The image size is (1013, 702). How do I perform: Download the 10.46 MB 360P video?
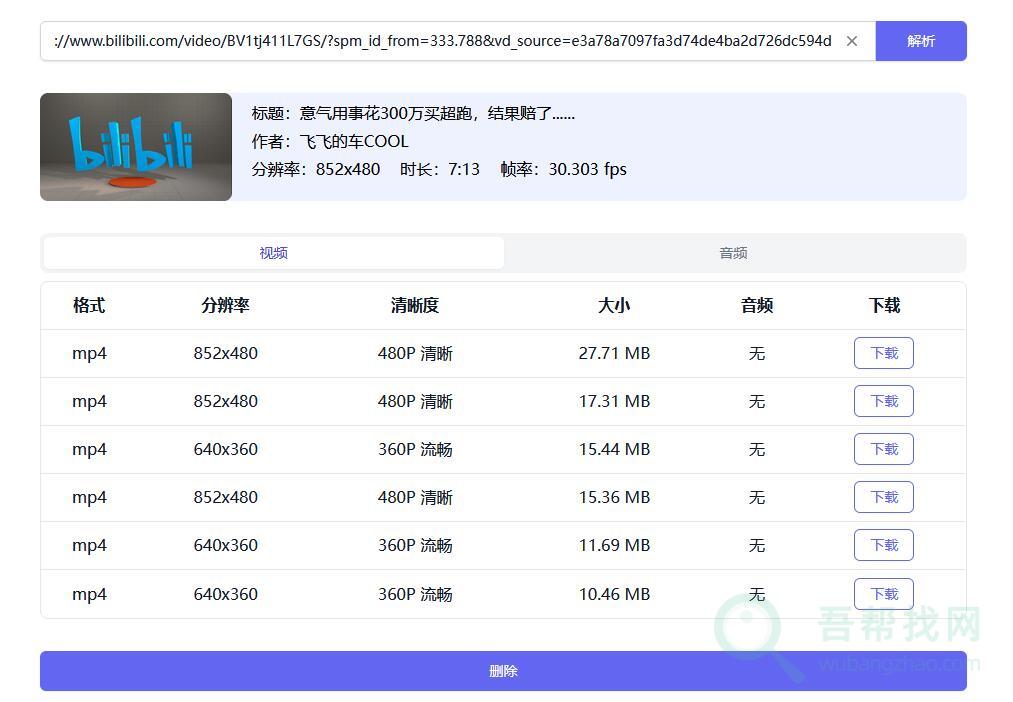point(883,594)
